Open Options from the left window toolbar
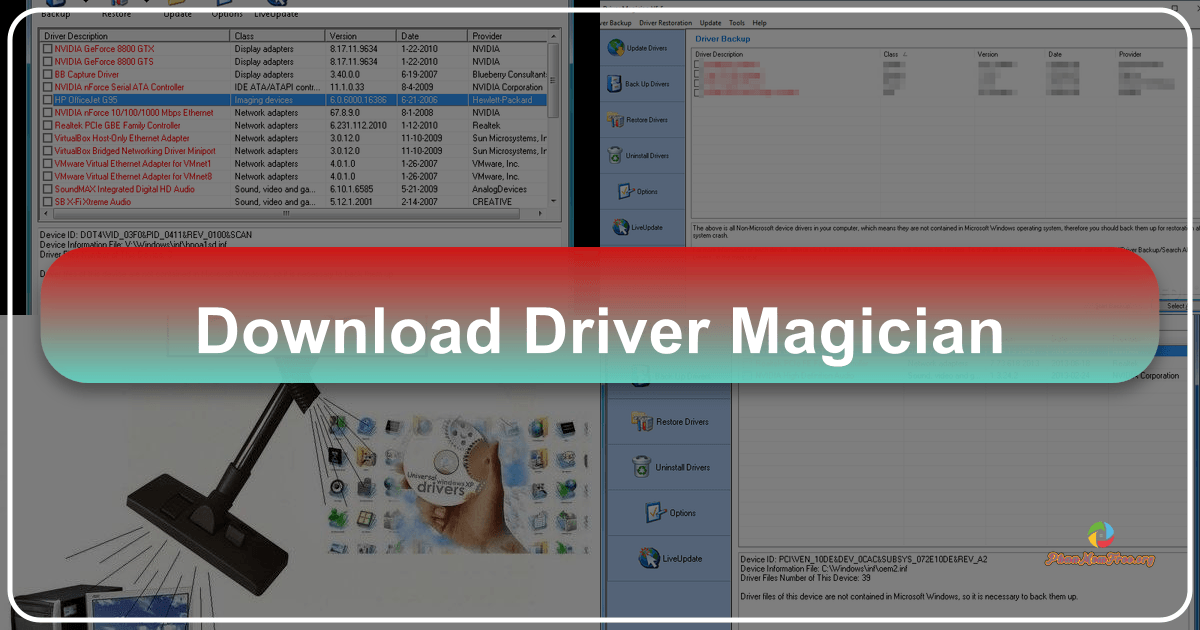1200x630 pixels. [227, 6]
